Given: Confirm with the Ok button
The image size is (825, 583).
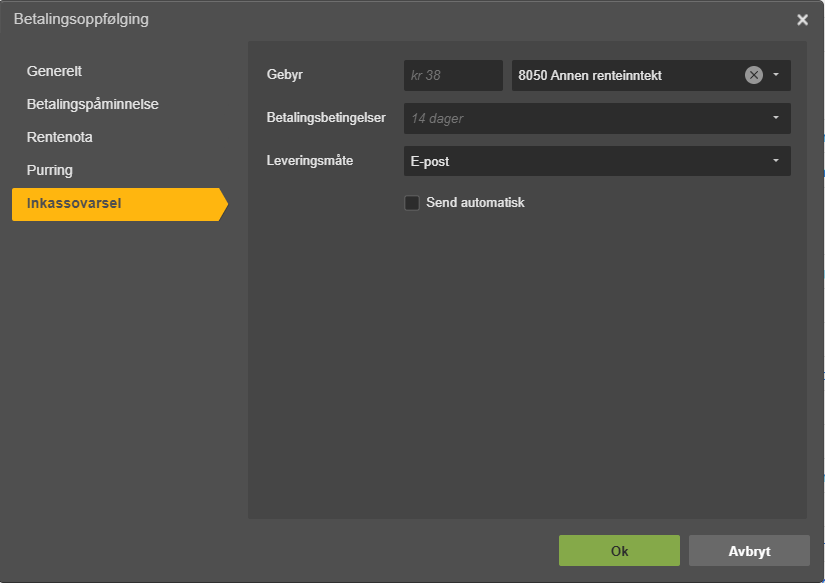Looking at the screenshot, I should (x=619, y=550).
